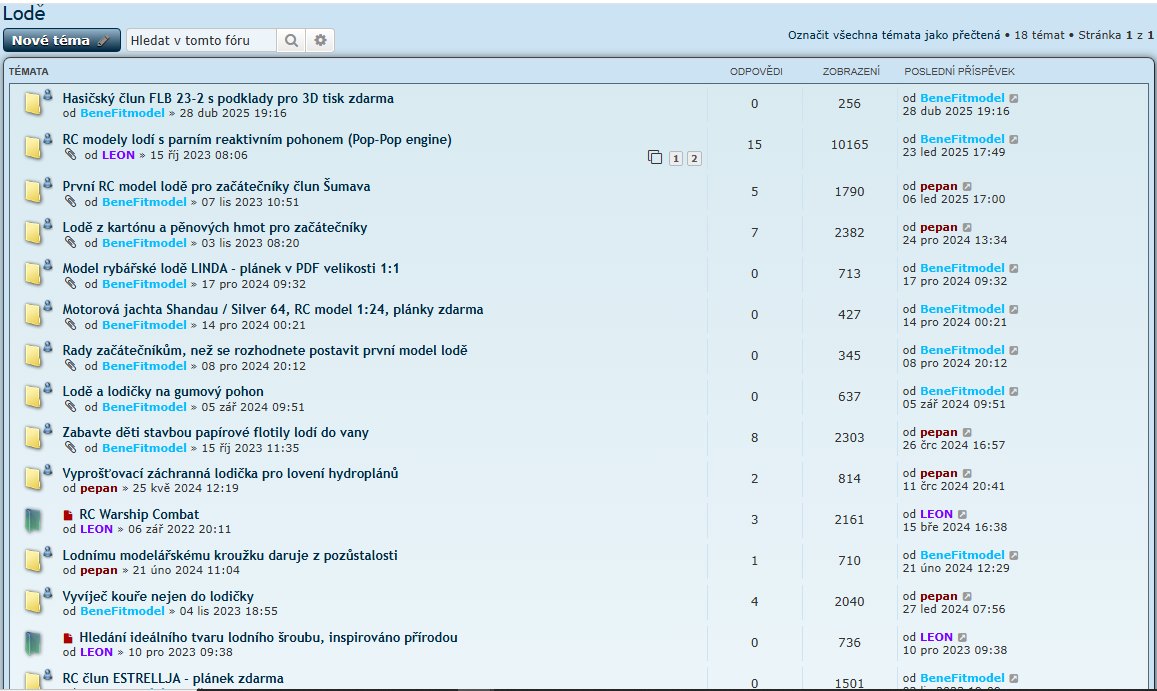Click attachment paperclip in Model rybářské lodě row
Viewport: 1157px width, 691px height.
pyautogui.click(x=70, y=283)
